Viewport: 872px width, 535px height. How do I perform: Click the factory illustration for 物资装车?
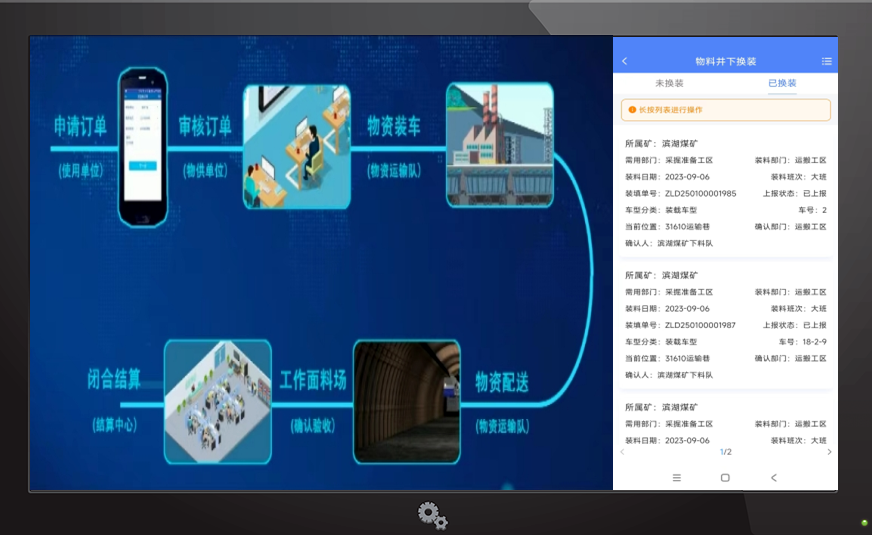(x=500, y=145)
